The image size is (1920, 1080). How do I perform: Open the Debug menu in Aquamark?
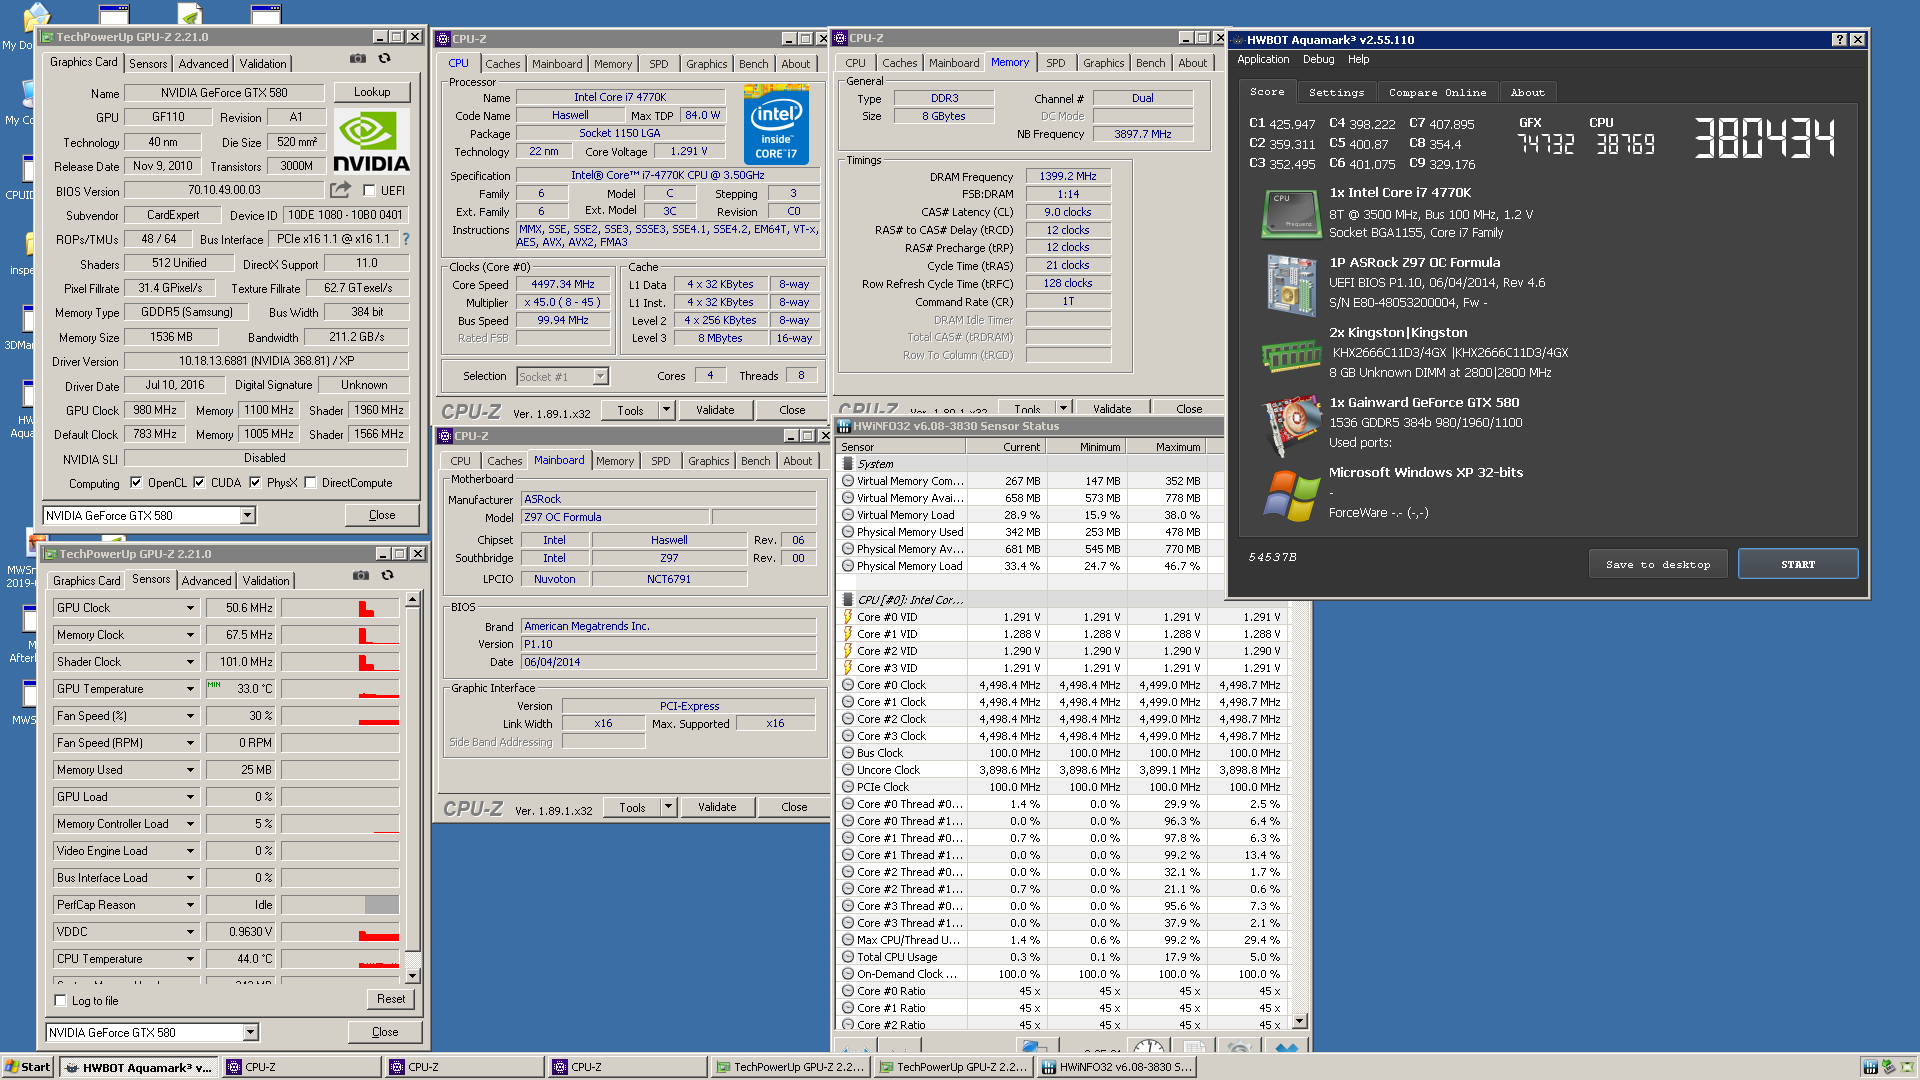(1318, 60)
